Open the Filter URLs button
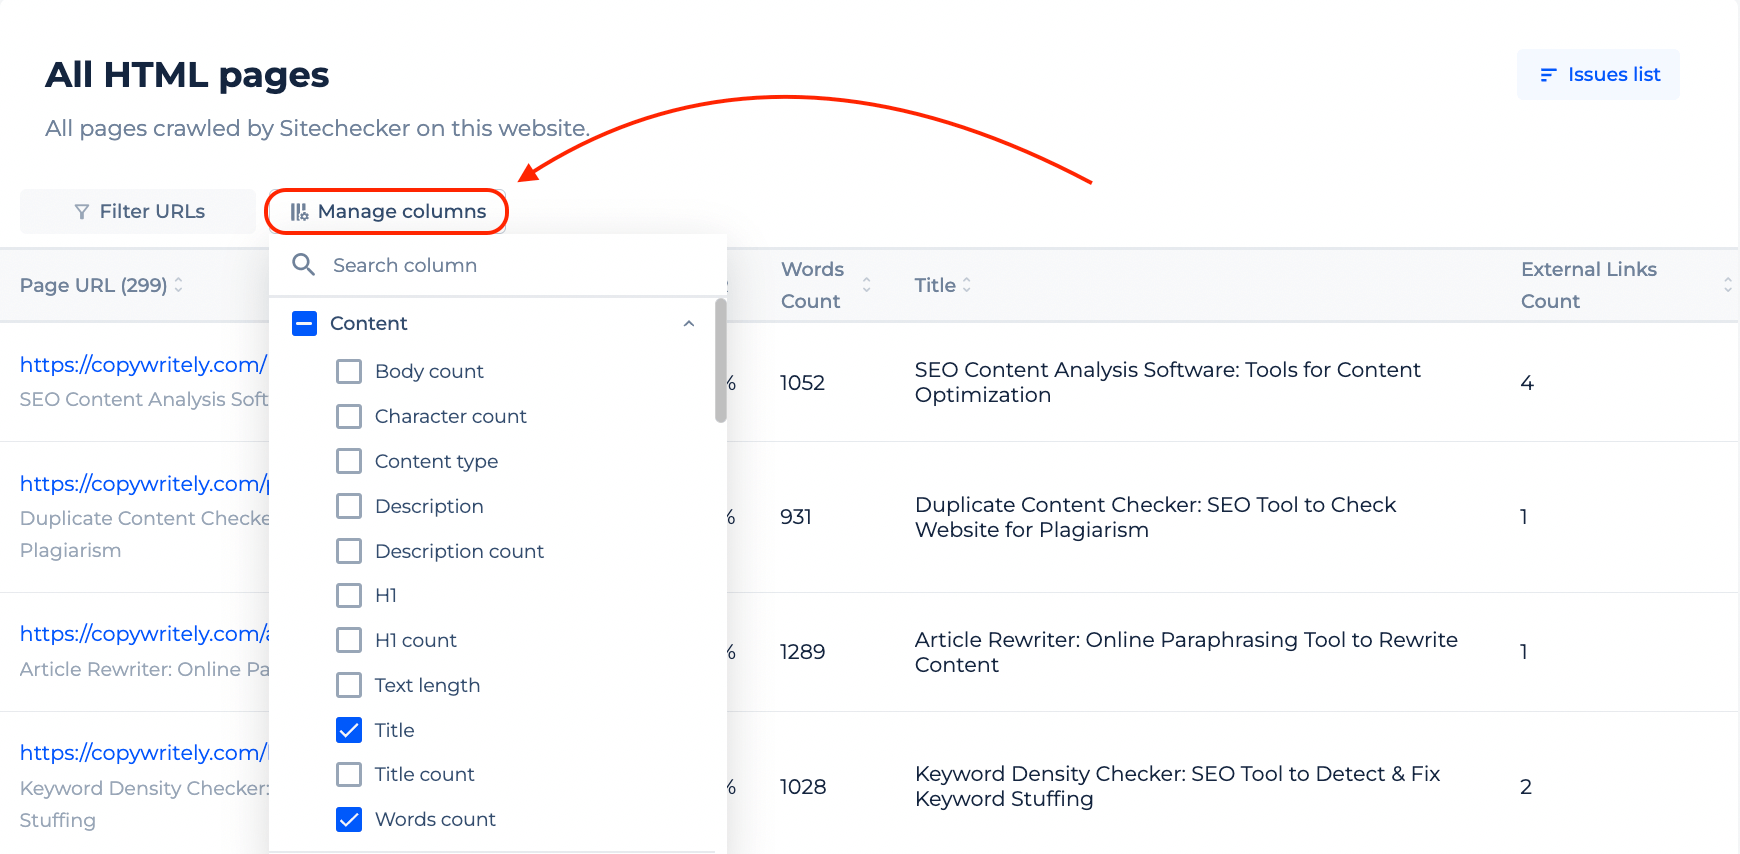The image size is (1740, 854). pyautogui.click(x=138, y=212)
